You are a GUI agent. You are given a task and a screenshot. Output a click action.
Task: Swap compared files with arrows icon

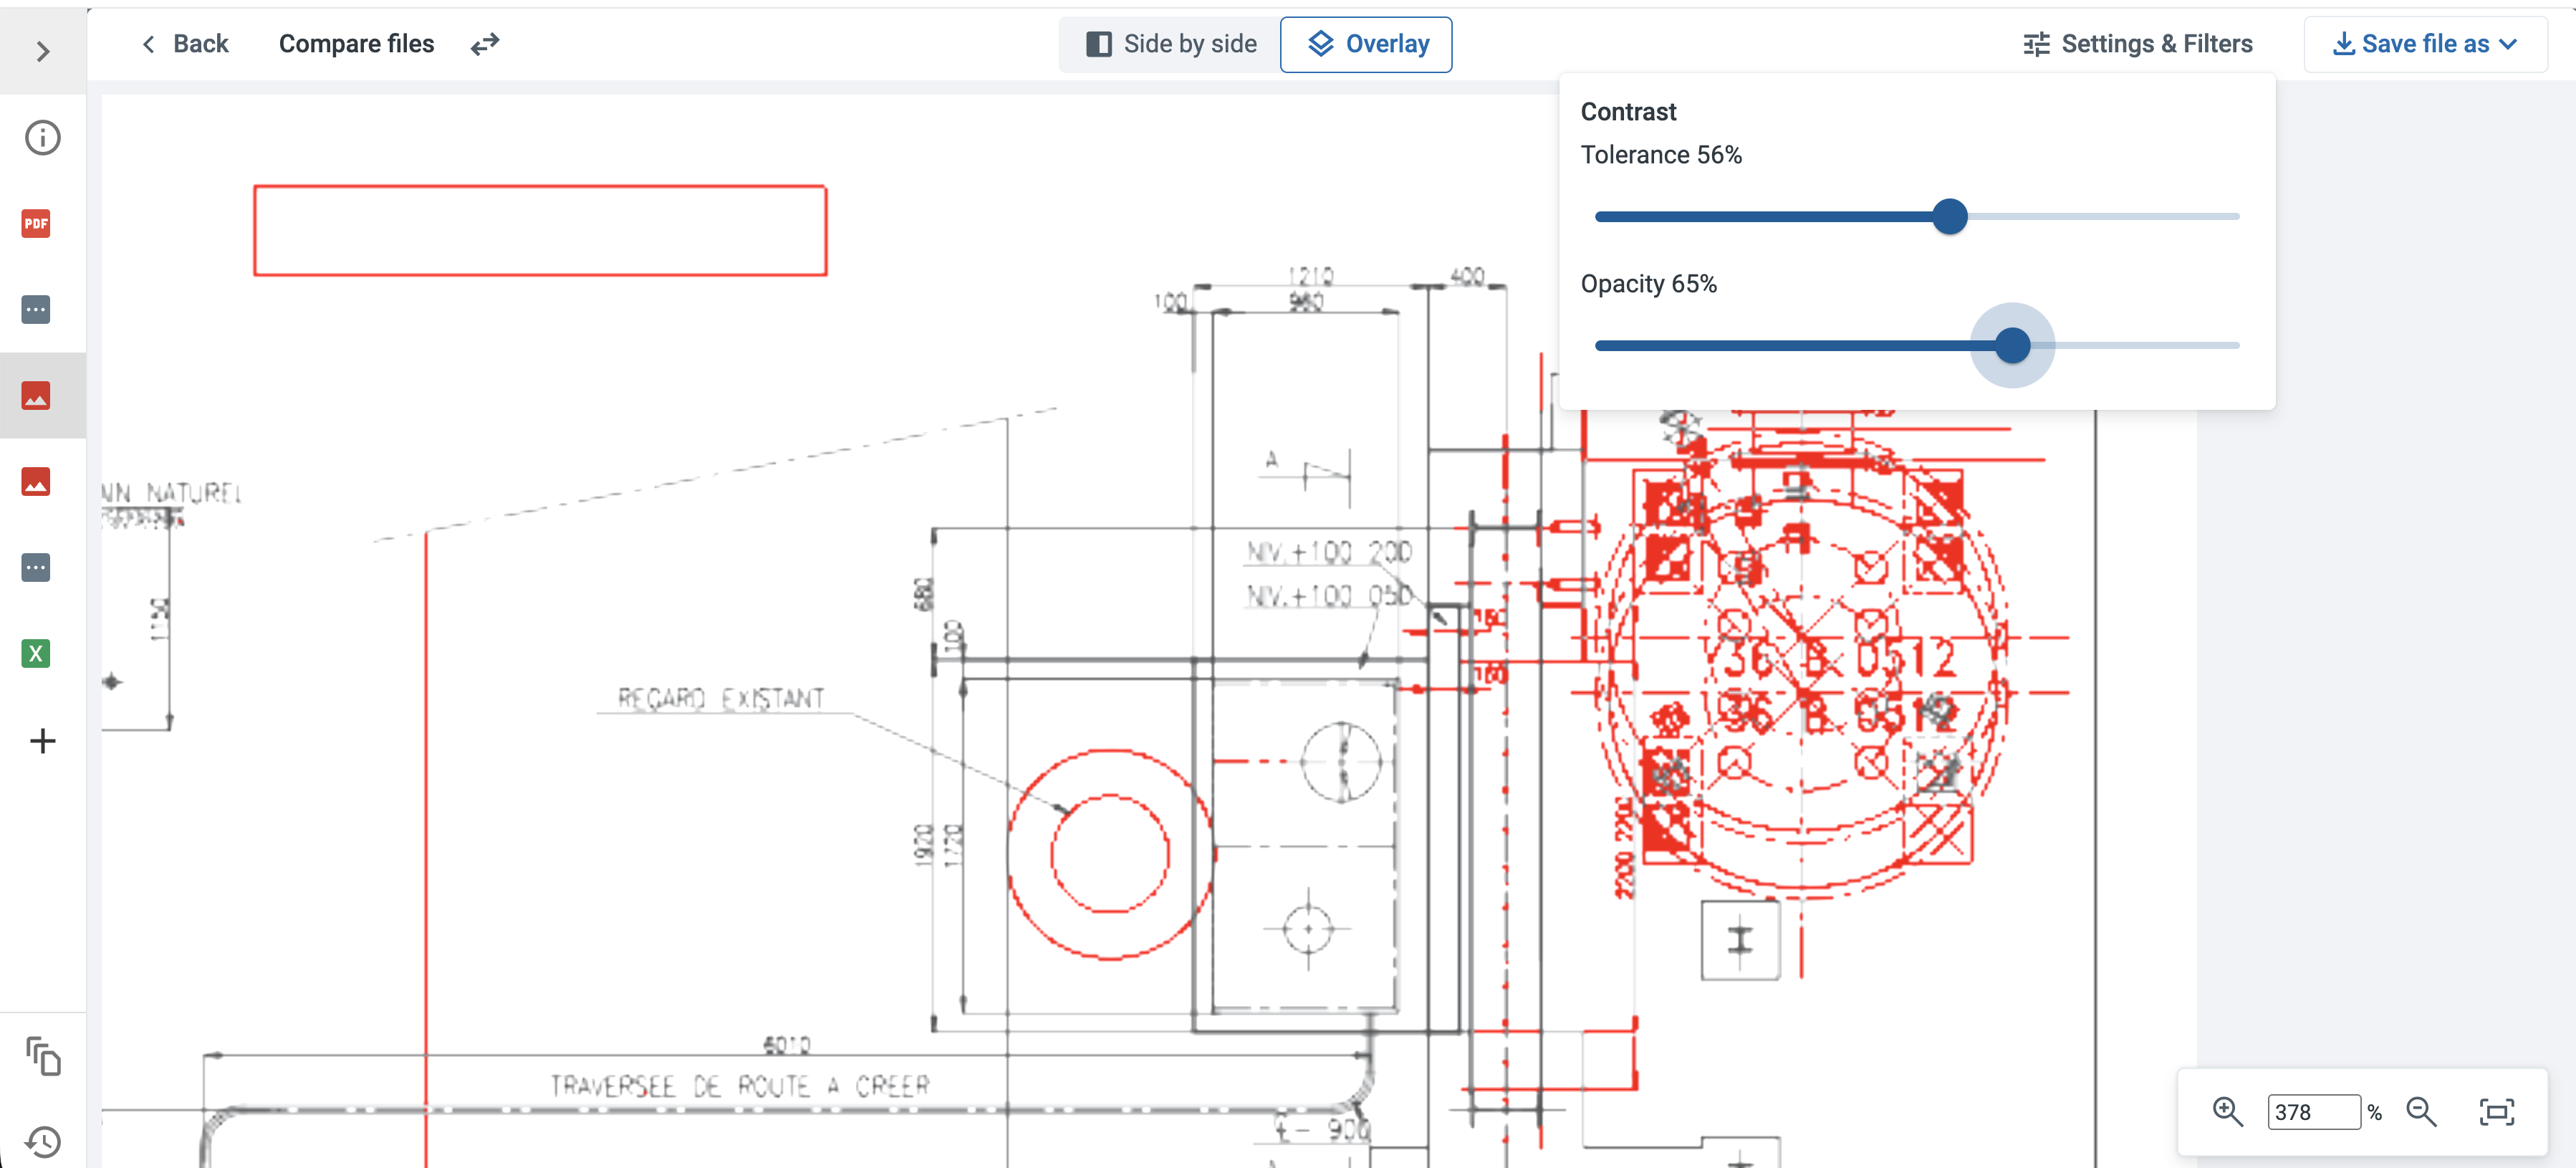485,44
